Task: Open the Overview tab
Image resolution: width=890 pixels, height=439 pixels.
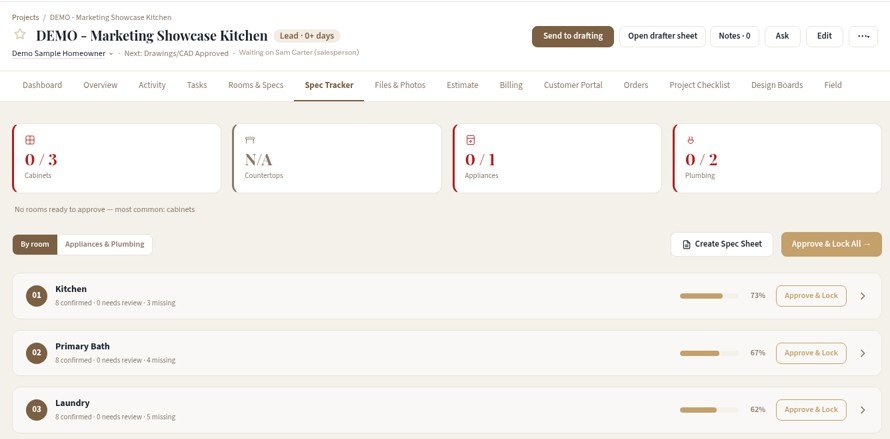Action: point(100,85)
